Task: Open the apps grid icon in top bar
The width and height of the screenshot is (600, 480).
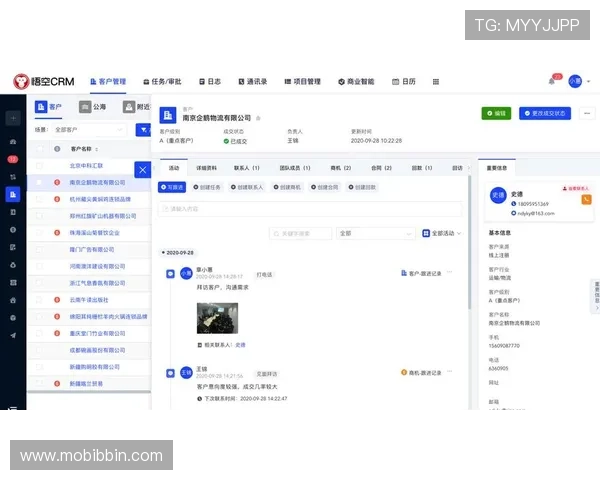Action: pos(435,82)
